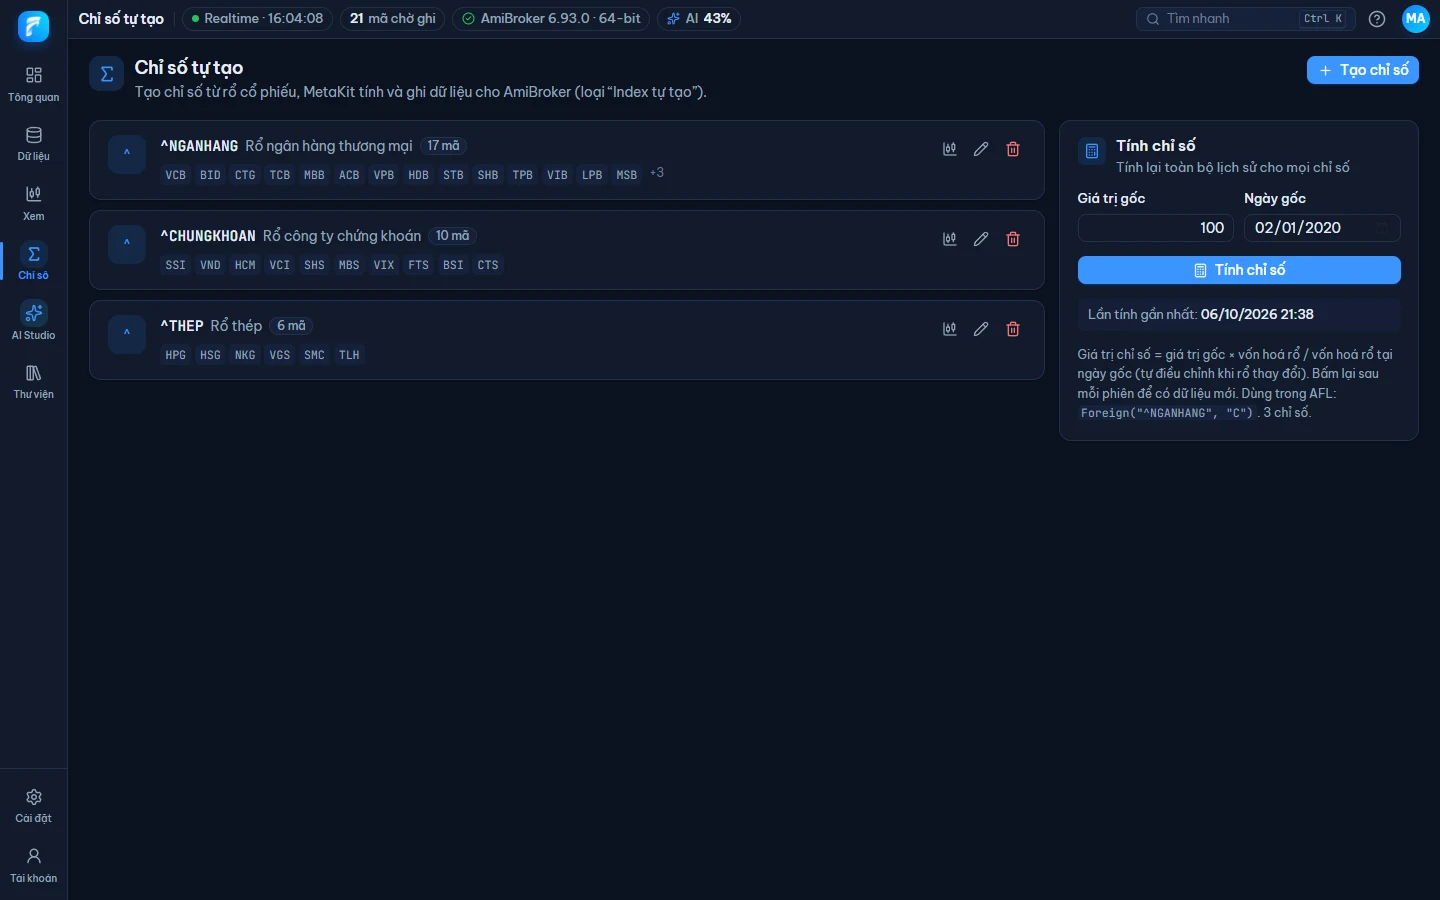The image size is (1440, 900).
Task: Open the Tài khoản account page
Action: 34,865
